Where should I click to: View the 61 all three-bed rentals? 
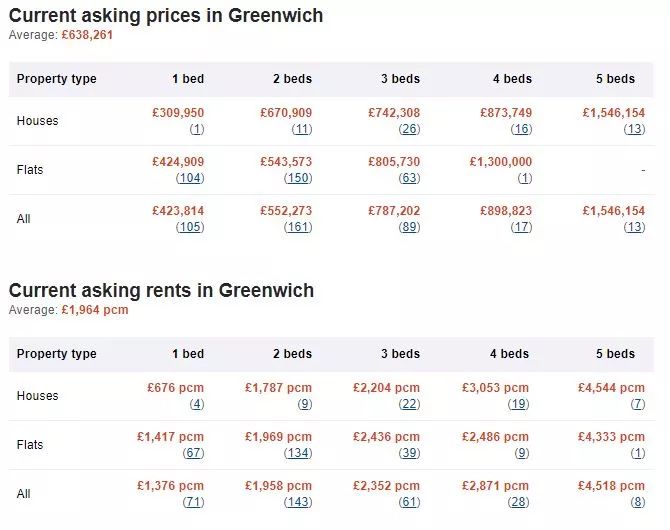pos(409,502)
